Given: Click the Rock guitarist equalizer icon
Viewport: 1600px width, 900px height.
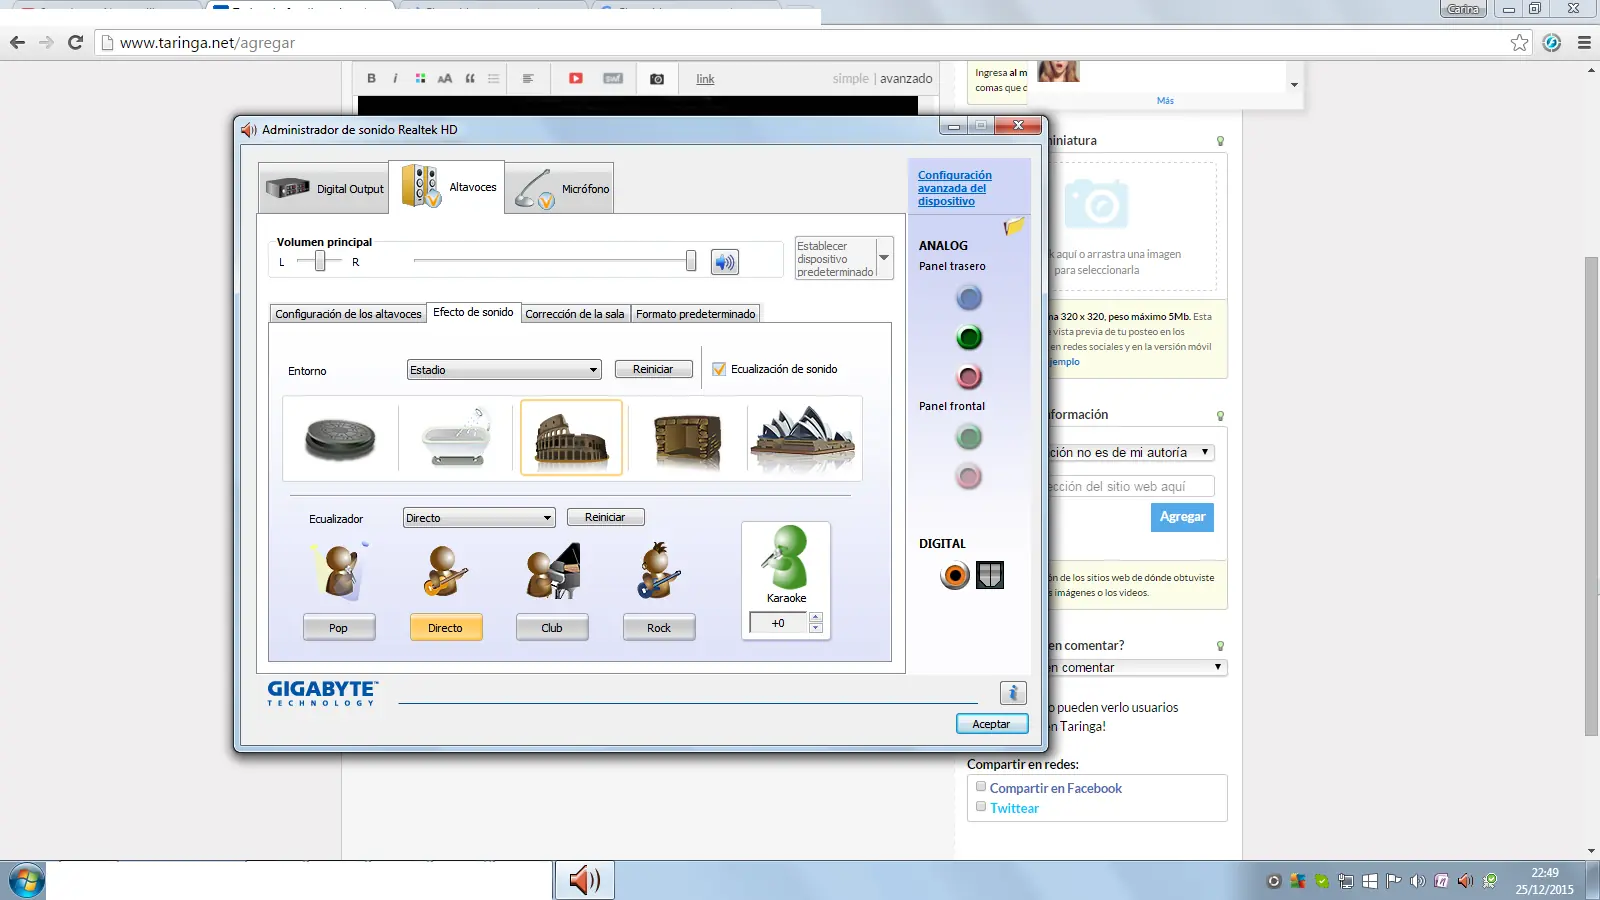Looking at the screenshot, I should click(x=659, y=571).
